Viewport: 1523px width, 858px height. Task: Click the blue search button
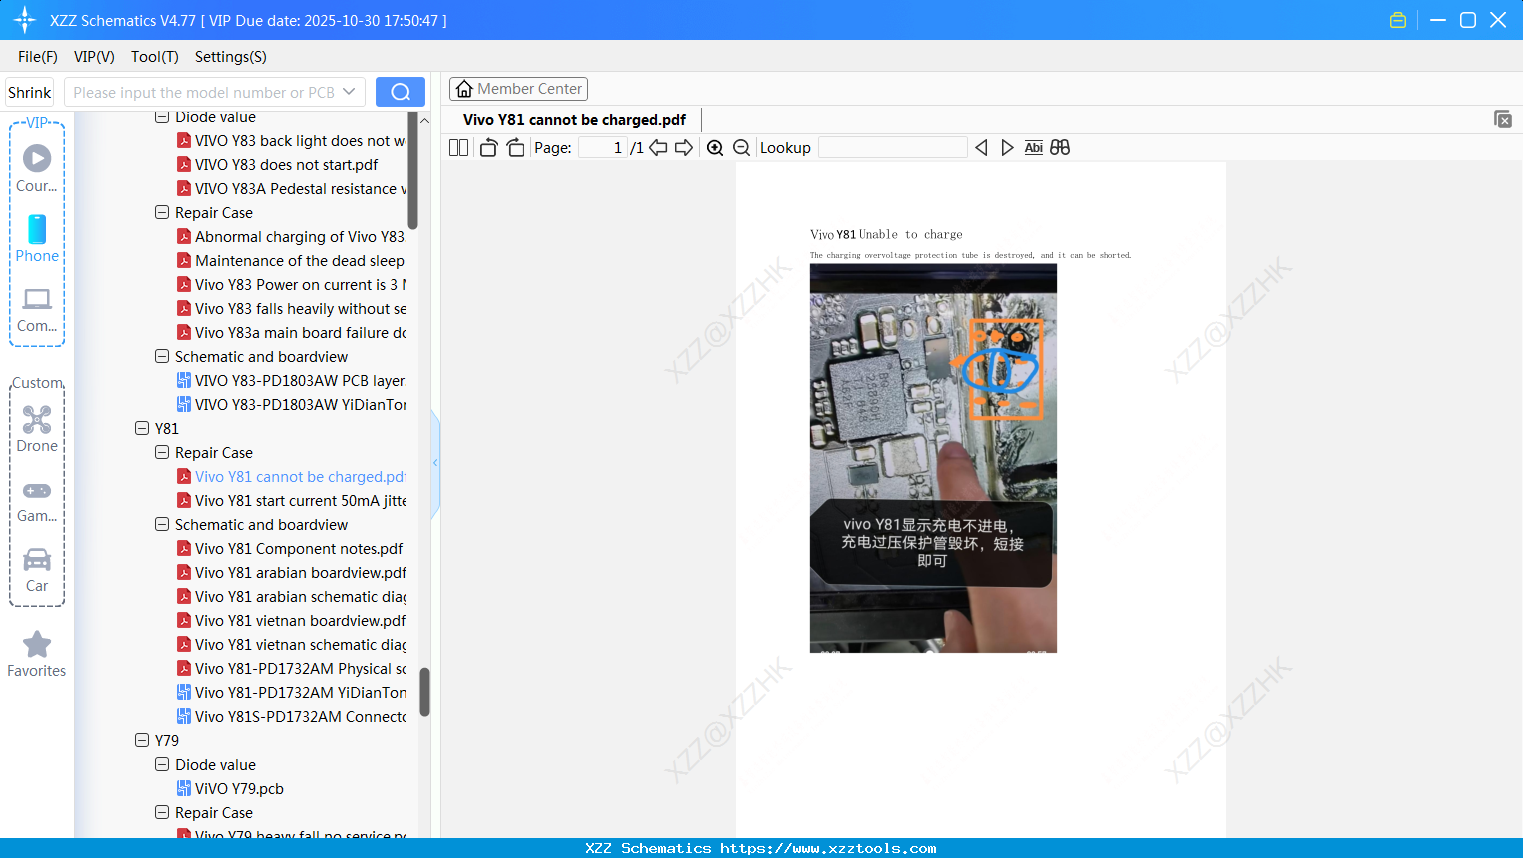click(400, 92)
